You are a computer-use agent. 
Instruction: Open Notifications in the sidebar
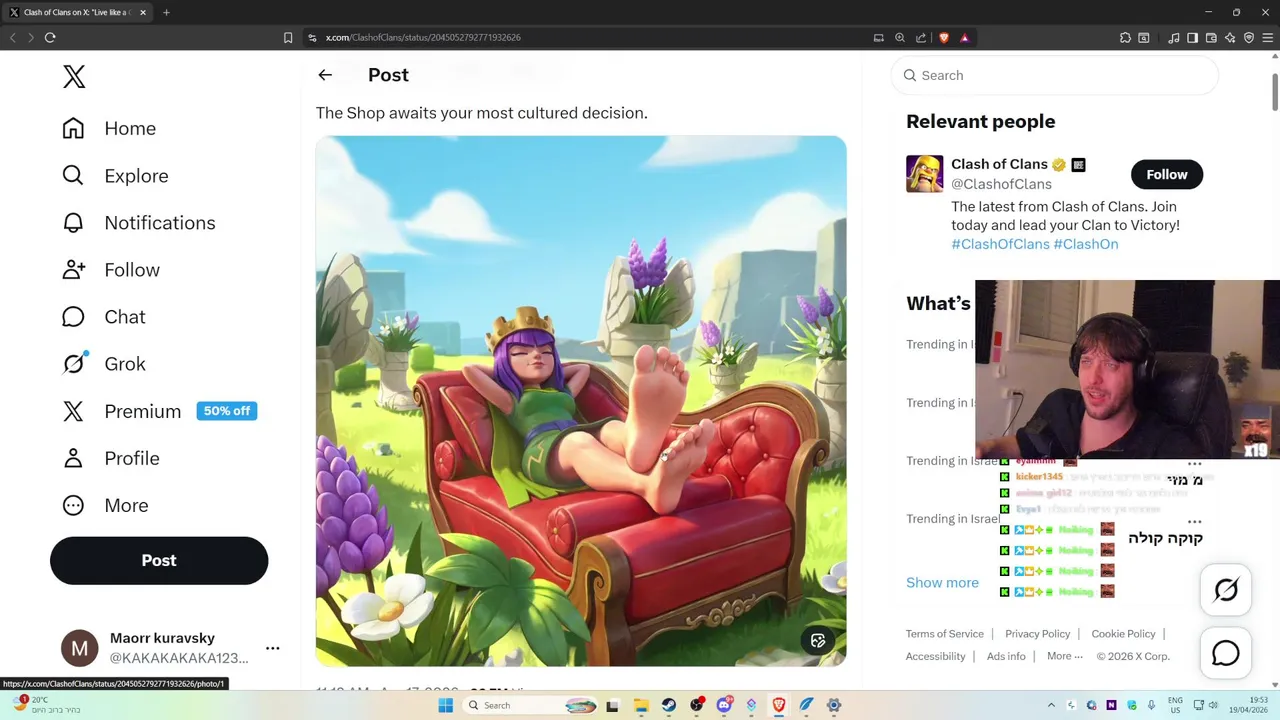click(138, 222)
